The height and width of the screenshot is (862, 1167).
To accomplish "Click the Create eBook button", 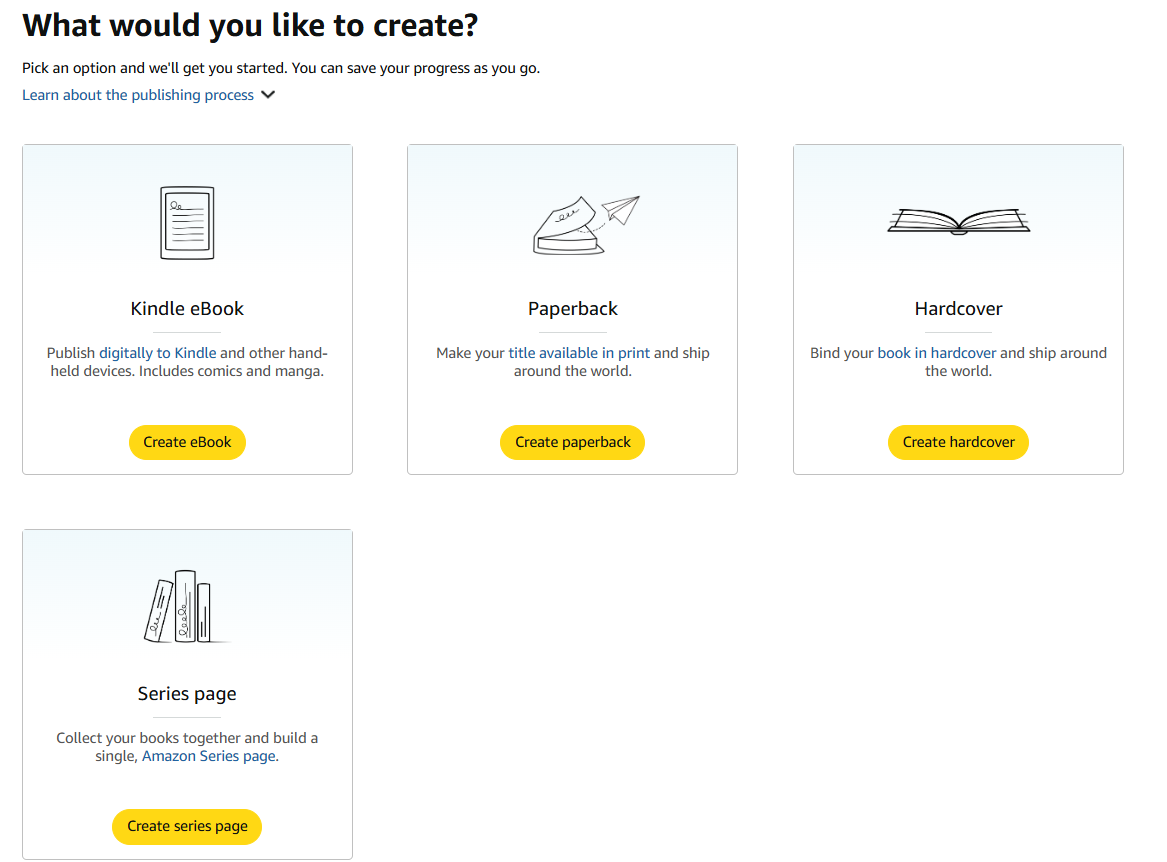I will 188,442.
